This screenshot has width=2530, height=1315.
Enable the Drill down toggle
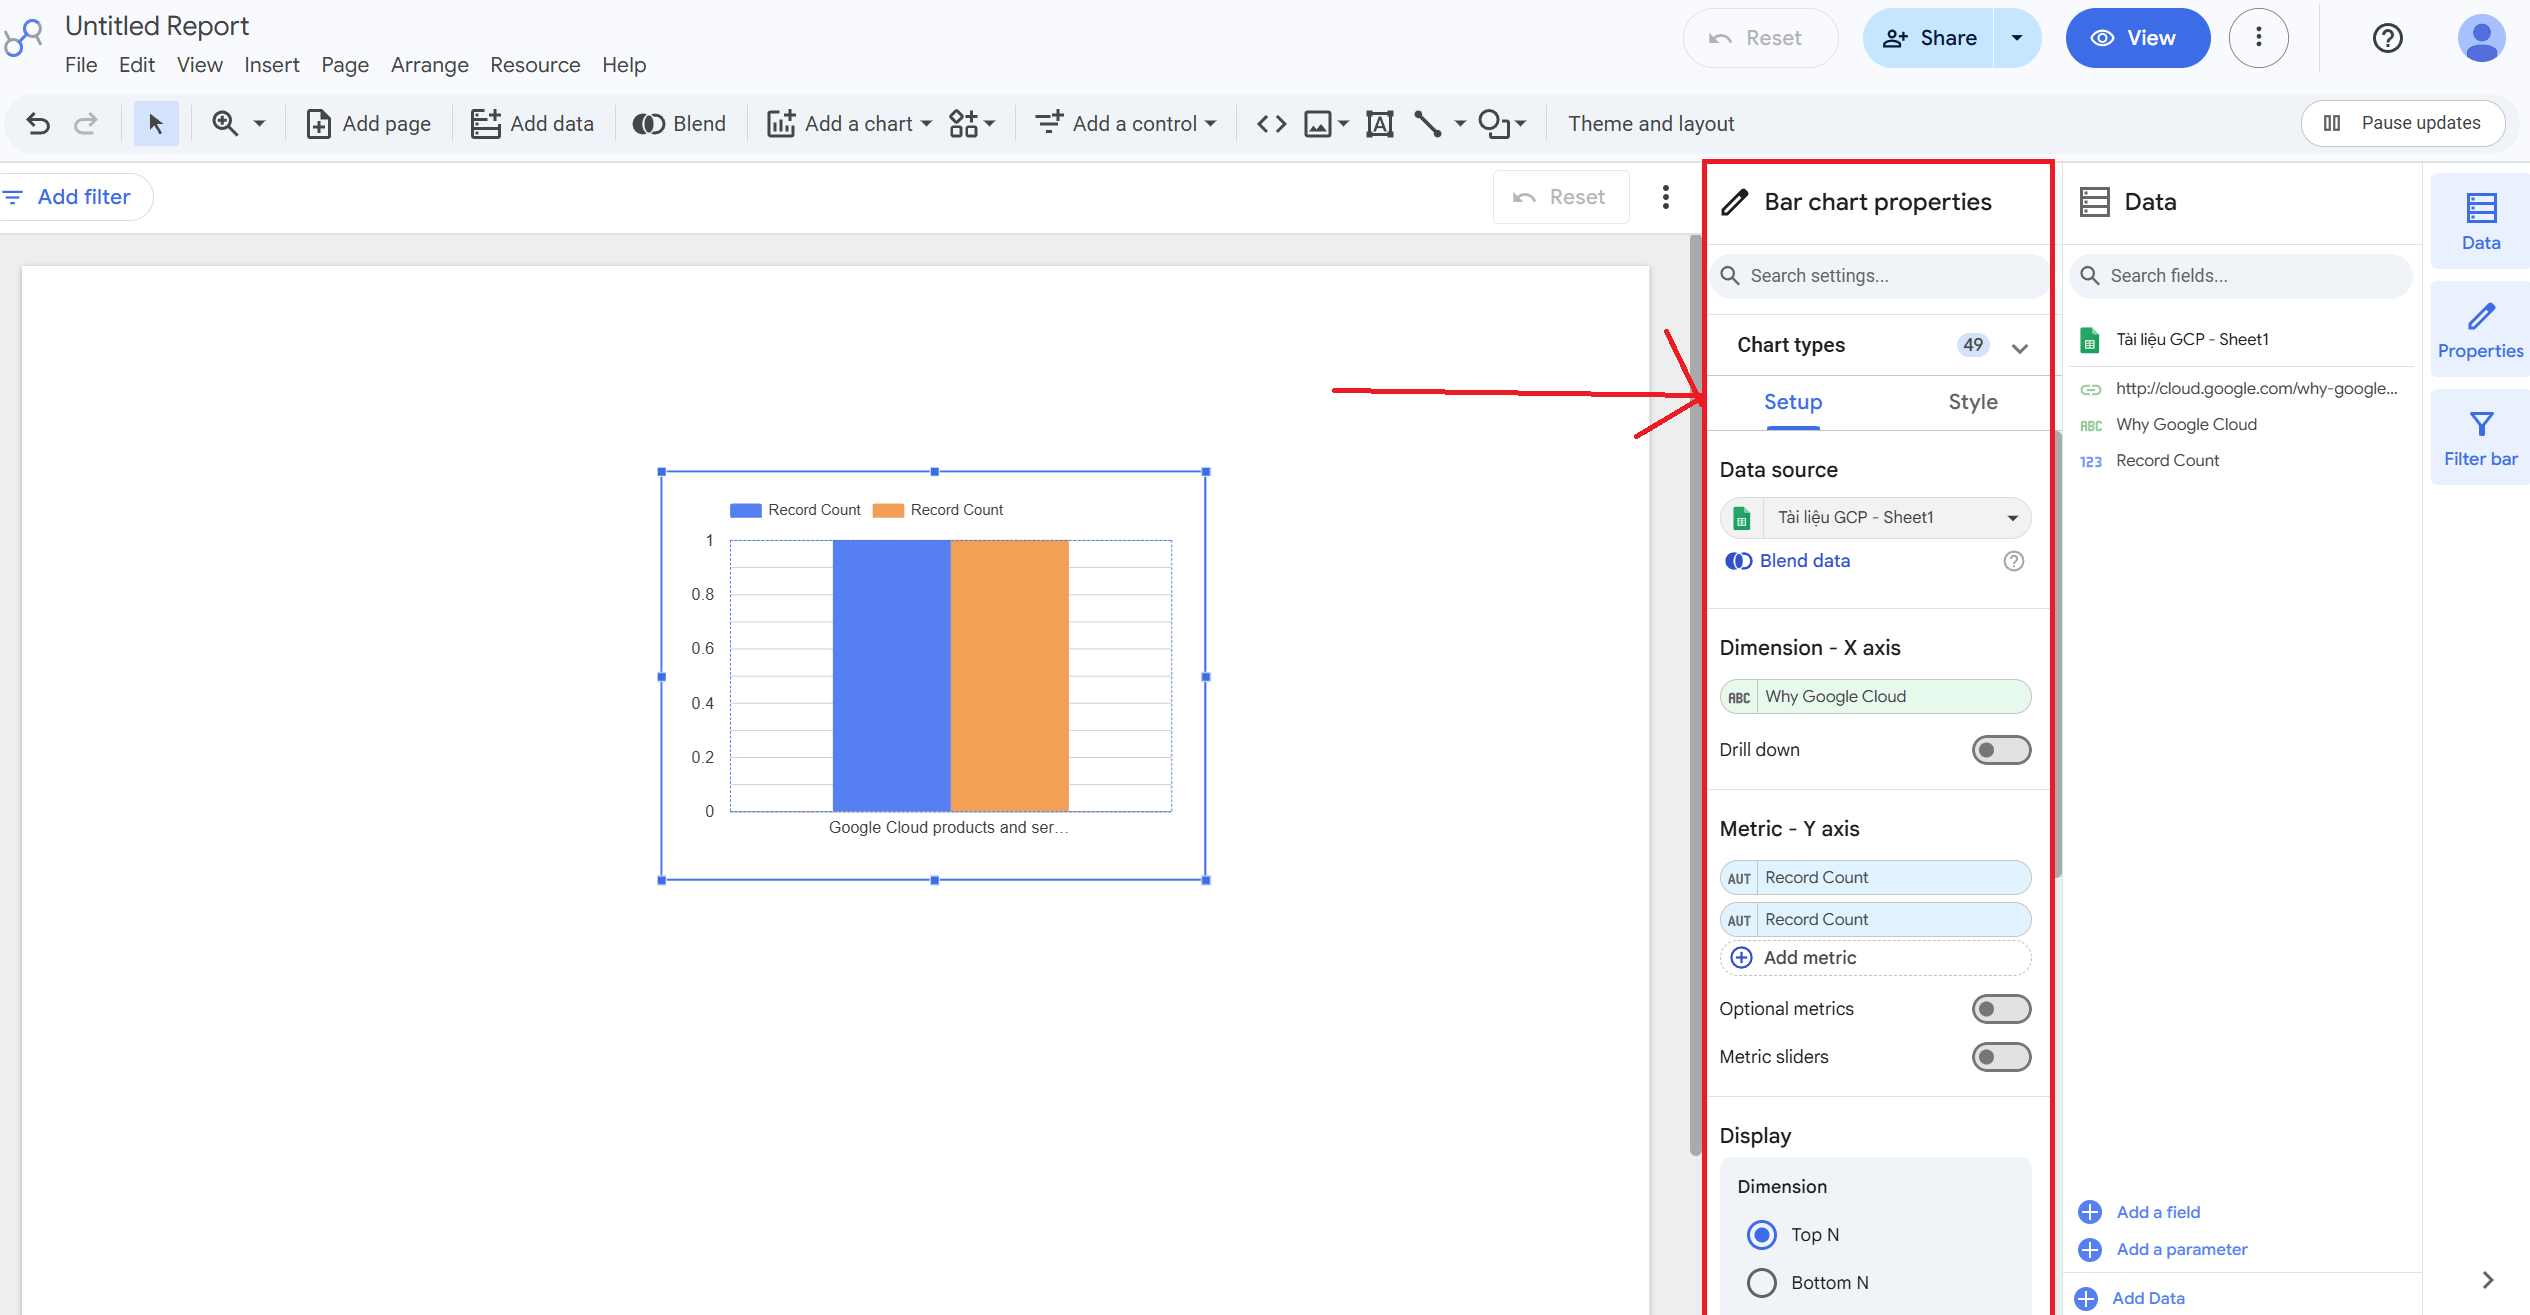(2001, 750)
